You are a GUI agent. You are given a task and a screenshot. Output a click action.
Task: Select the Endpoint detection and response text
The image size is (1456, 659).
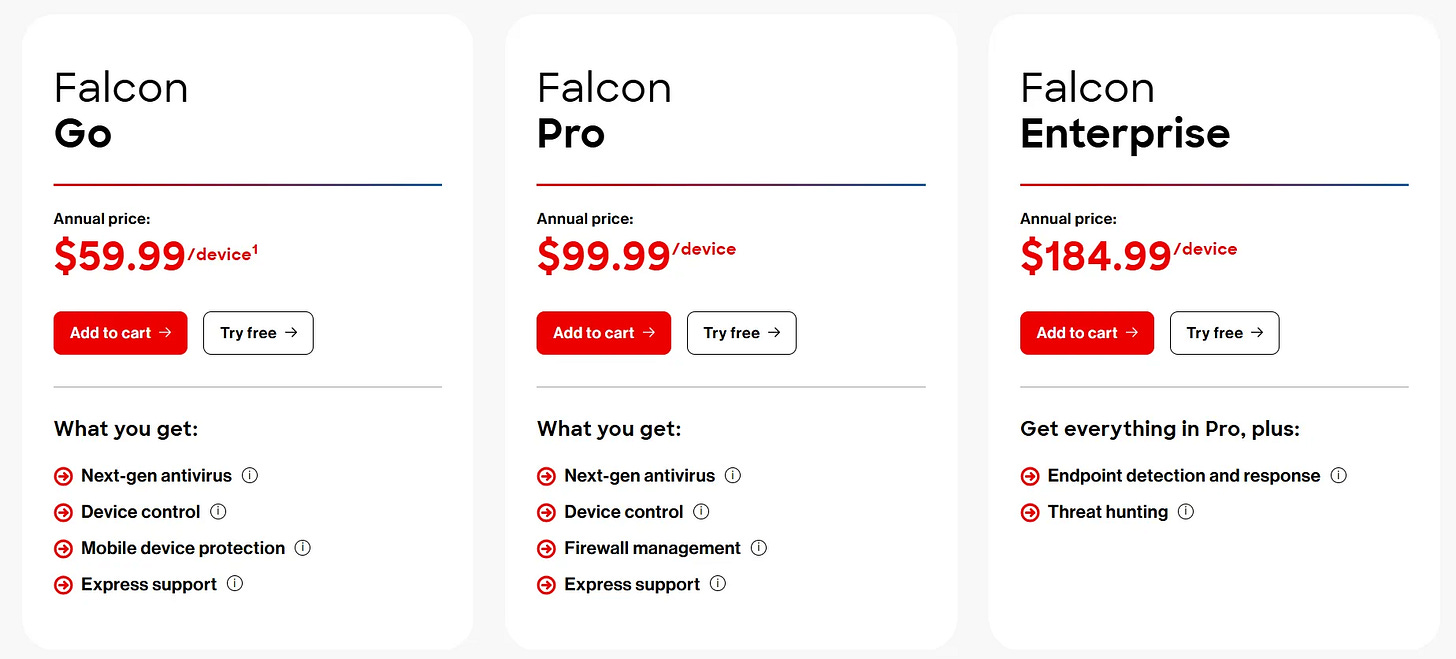(1184, 476)
